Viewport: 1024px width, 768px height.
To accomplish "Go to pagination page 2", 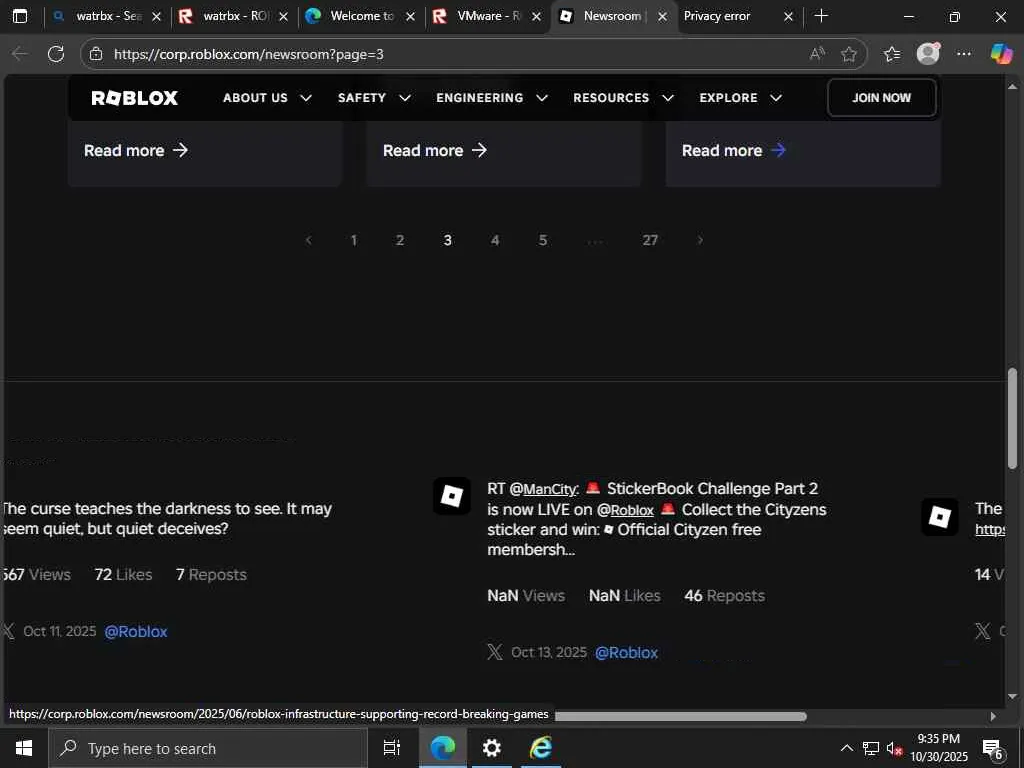I will click(x=400, y=240).
